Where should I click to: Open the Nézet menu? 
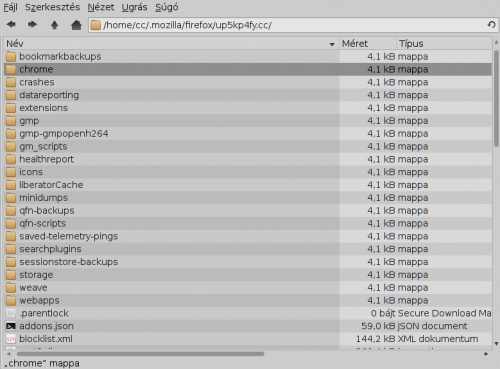(101, 7)
